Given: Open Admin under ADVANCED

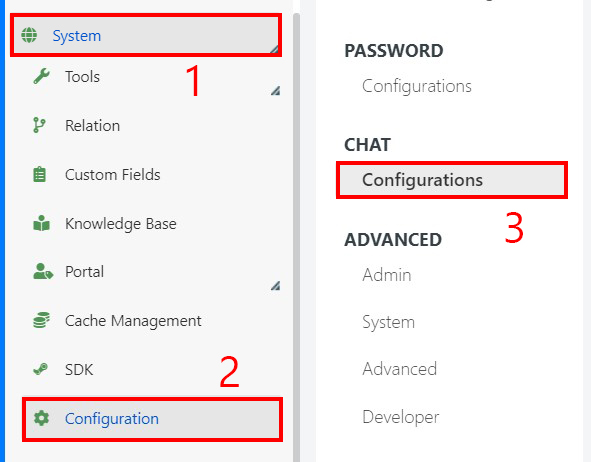Looking at the screenshot, I should (387, 275).
